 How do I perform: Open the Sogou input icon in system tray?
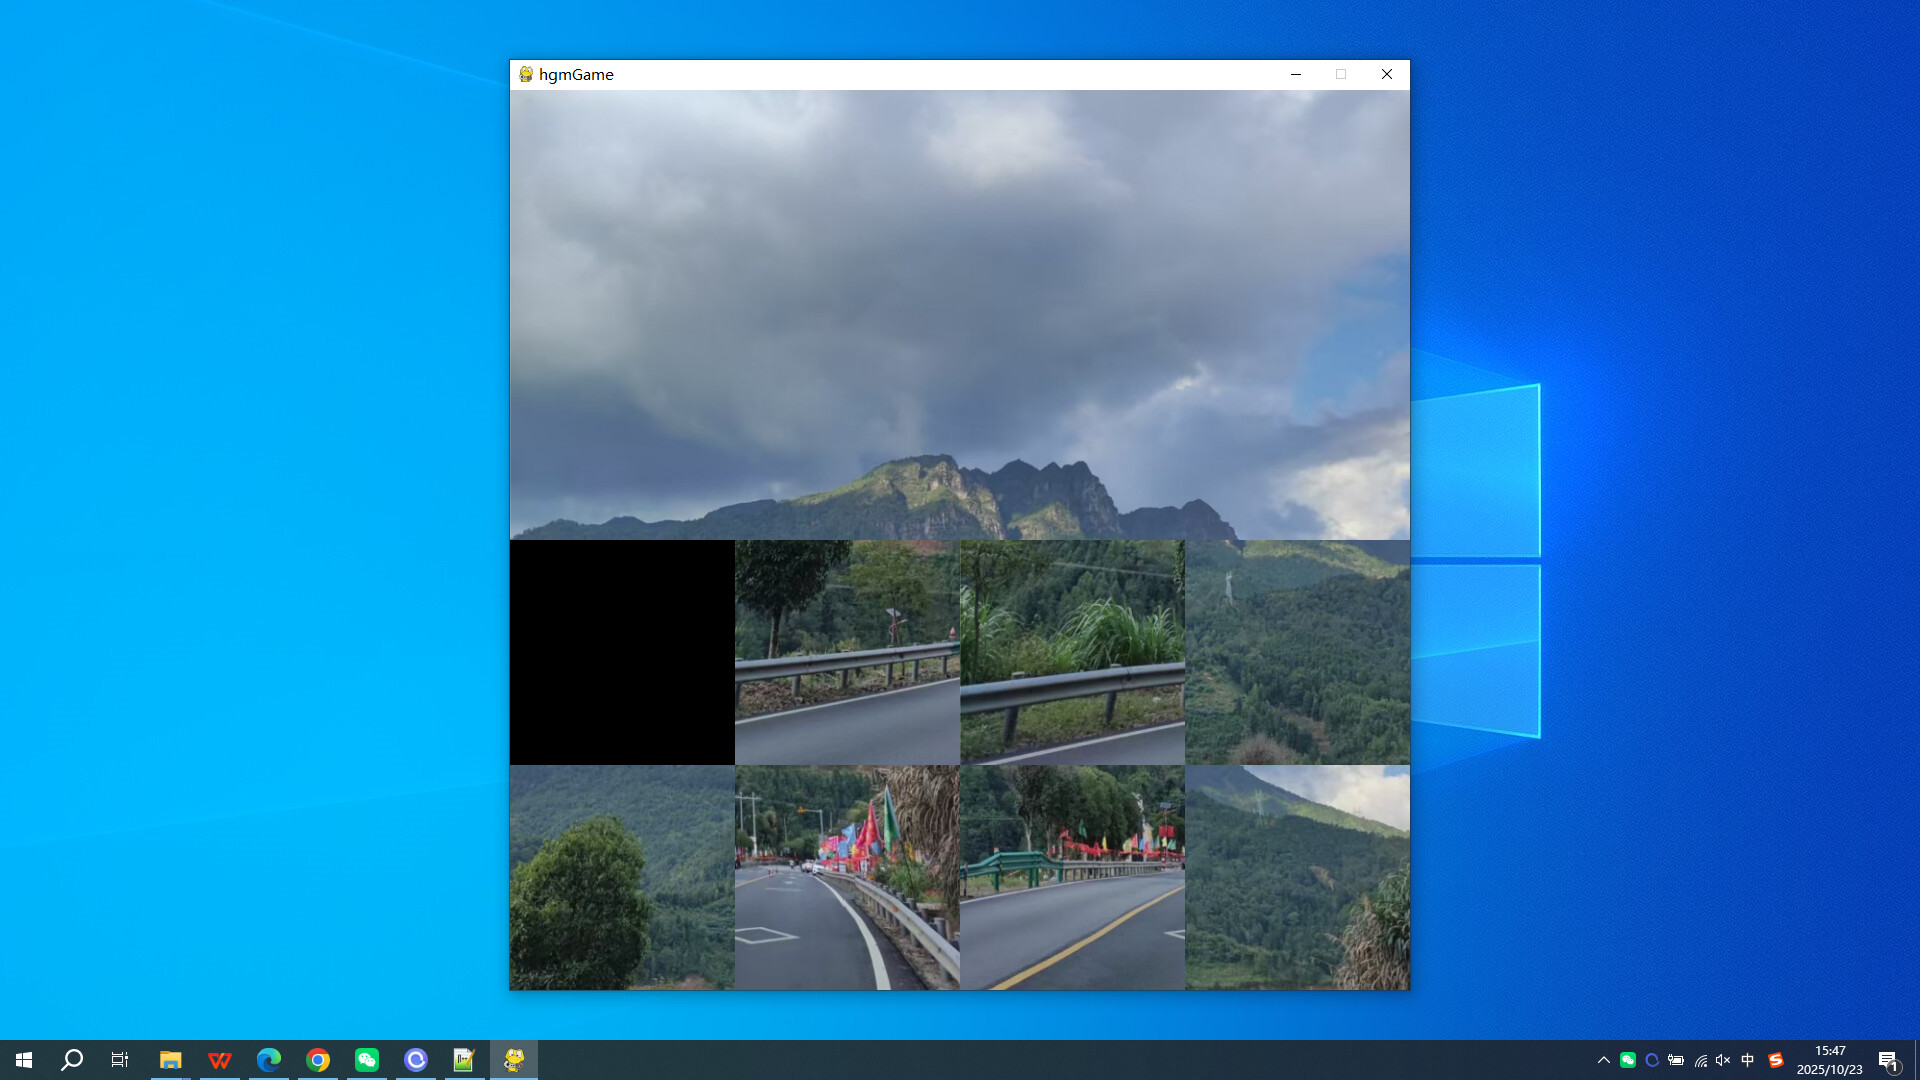(x=1775, y=1059)
